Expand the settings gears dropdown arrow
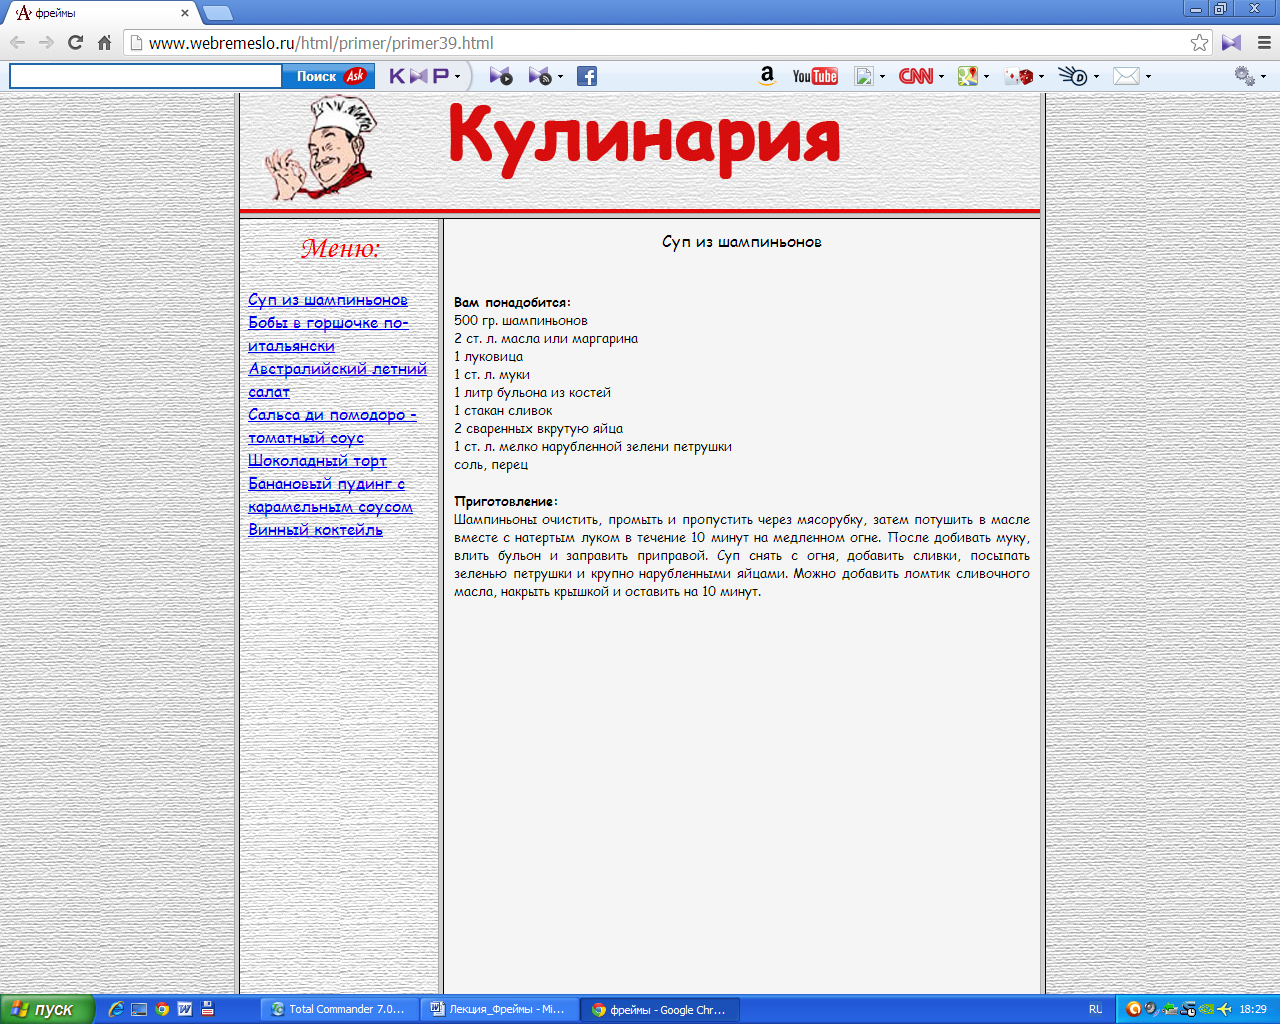The image size is (1280, 1024). coord(1263,76)
